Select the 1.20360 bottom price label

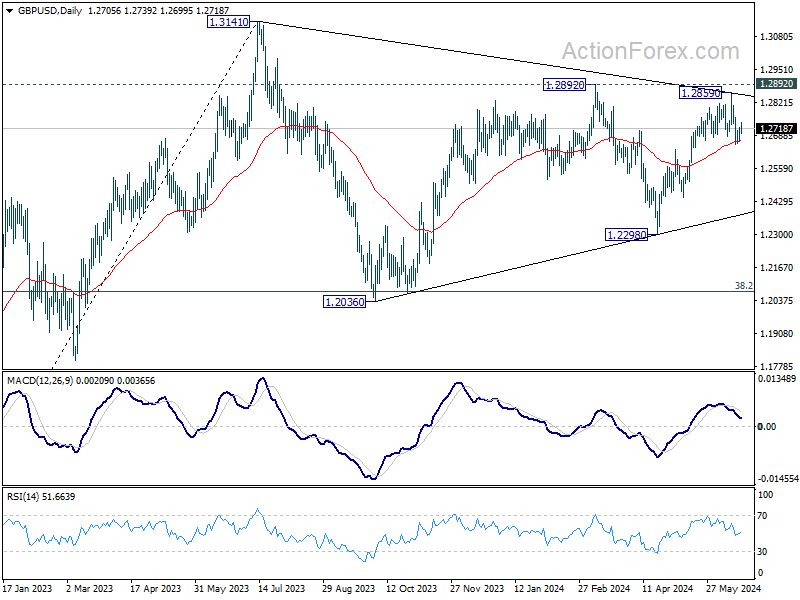click(345, 302)
